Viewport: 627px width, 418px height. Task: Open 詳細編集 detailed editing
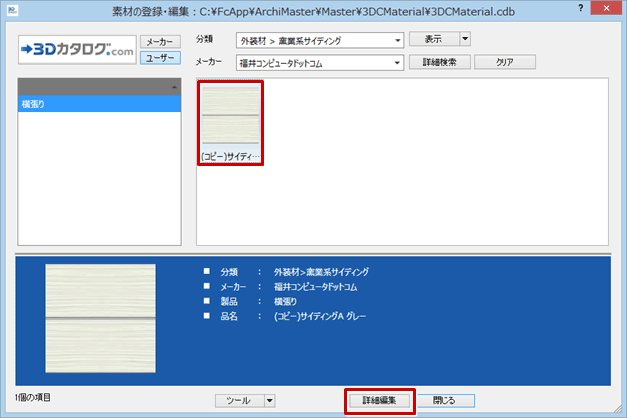379,400
